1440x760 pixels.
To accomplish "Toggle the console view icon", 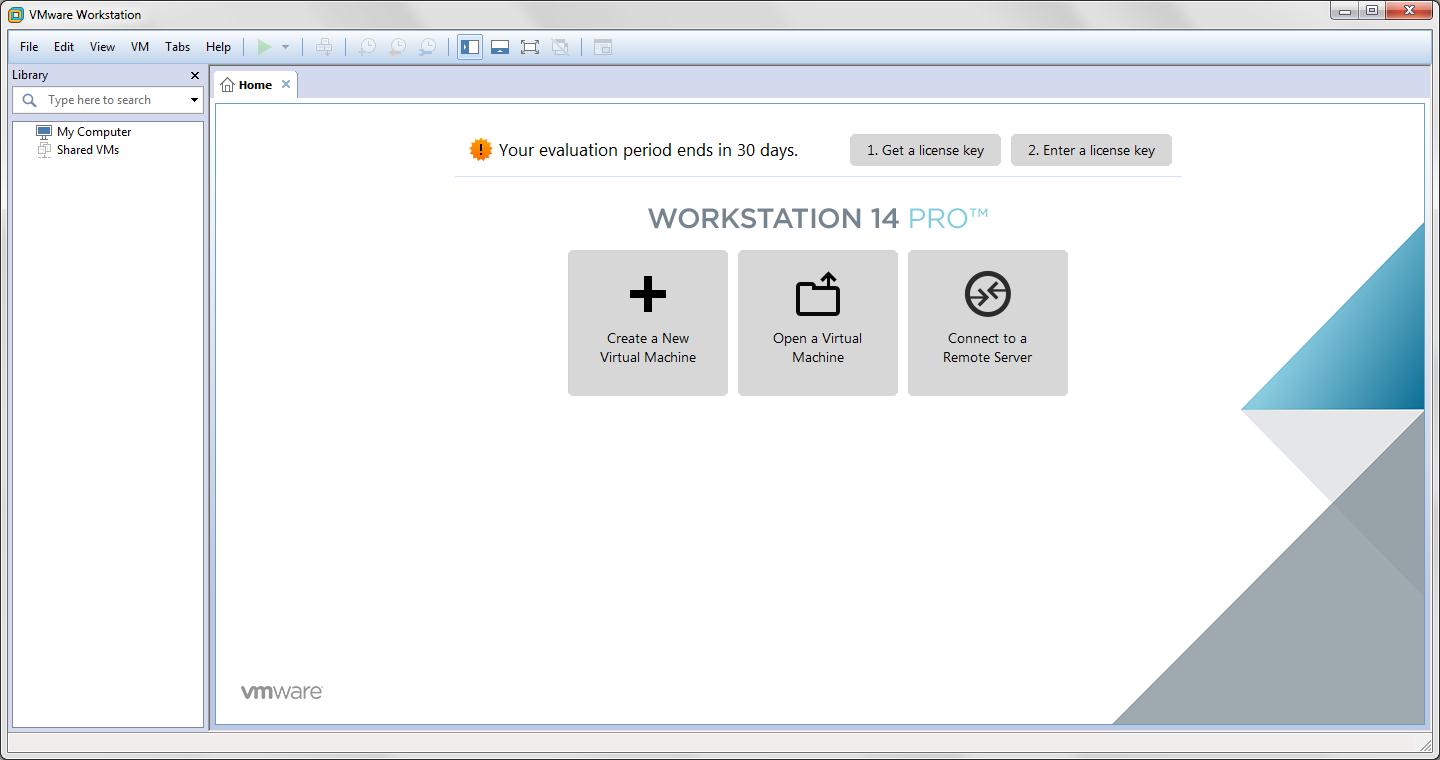I will [603, 46].
